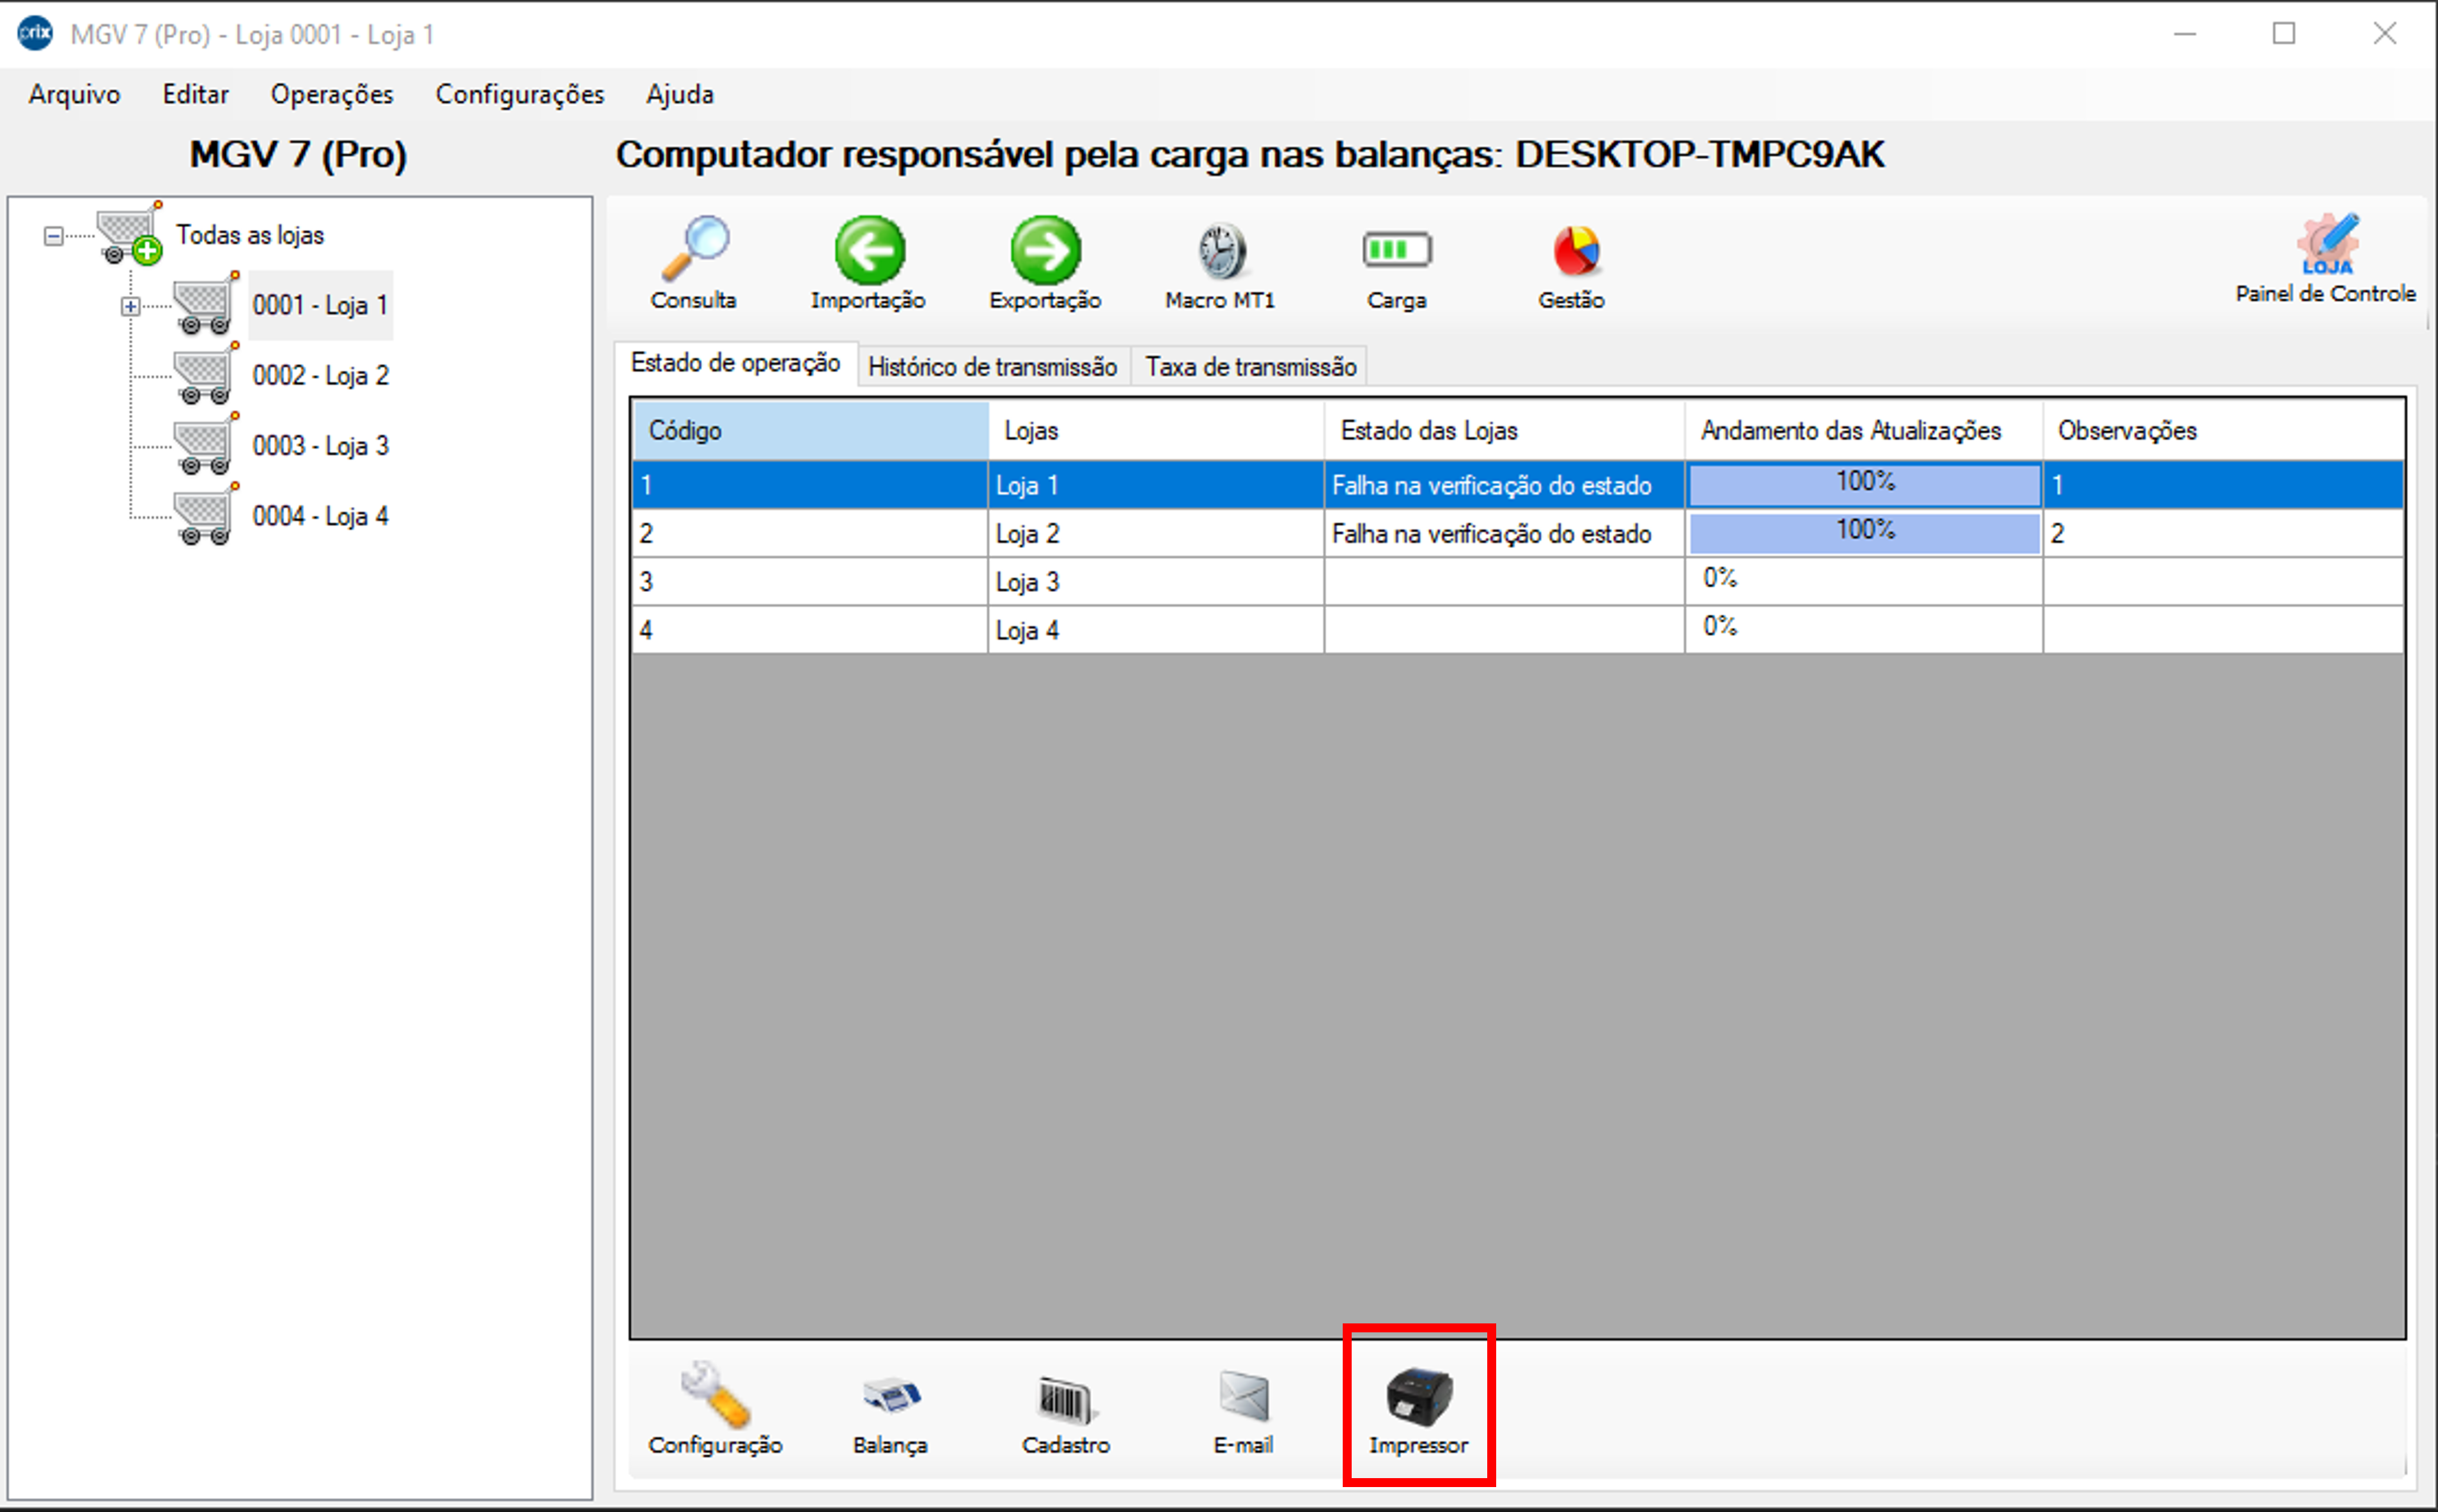The width and height of the screenshot is (2438, 1512).
Task: Select Todas as lojas in the tree
Action: 251,235
